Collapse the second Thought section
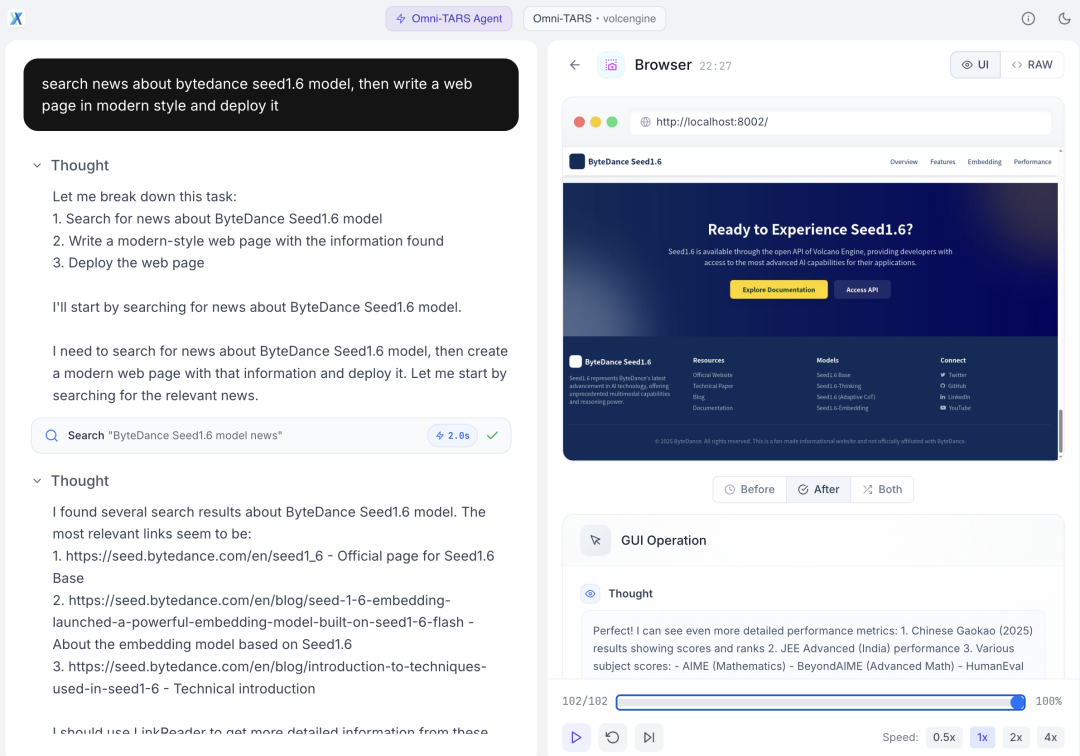1080x756 pixels. (37, 481)
